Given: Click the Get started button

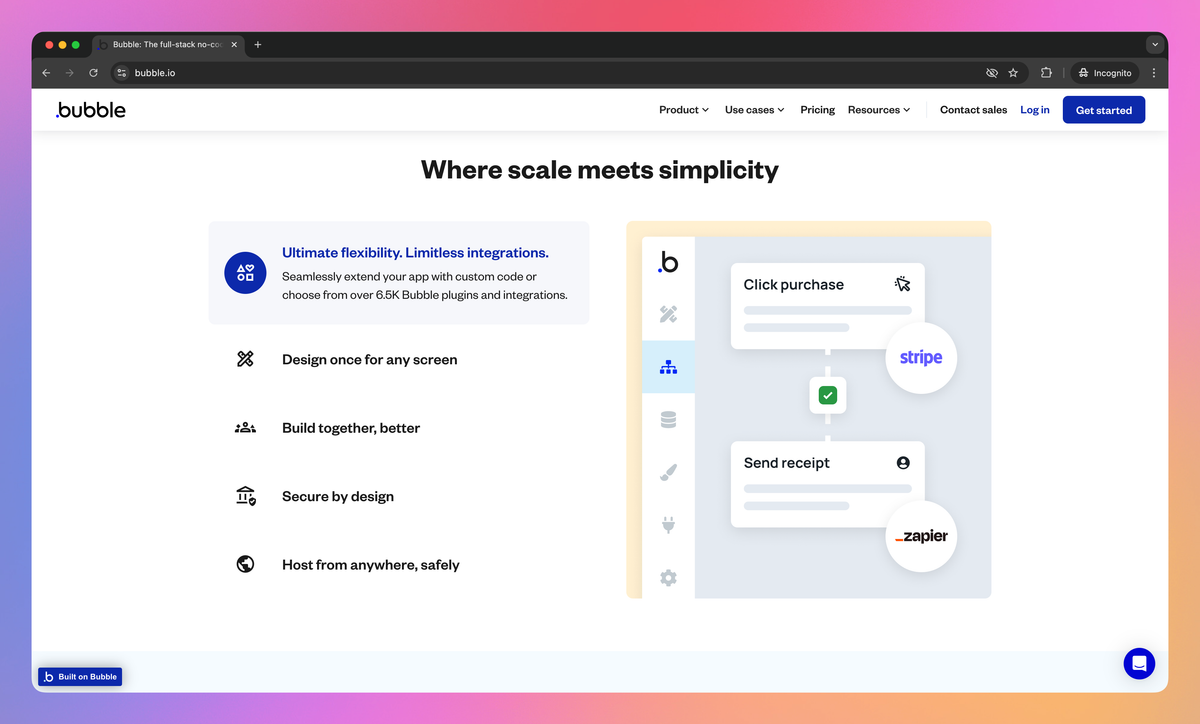Looking at the screenshot, I should coord(1104,110).
